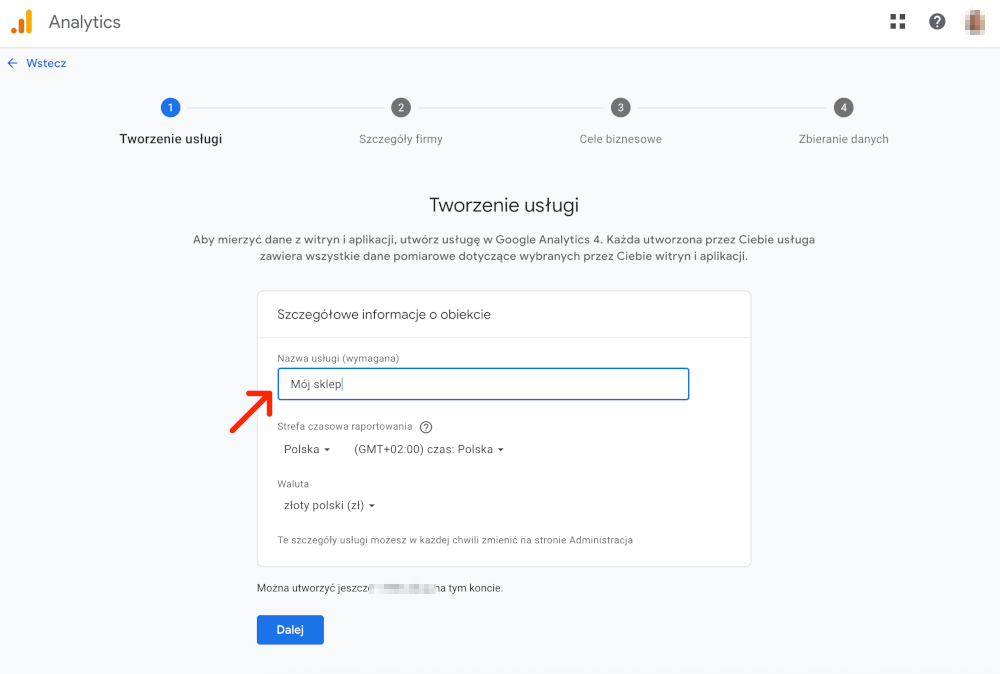Click the Zbieranie danych step label
Image resolution: width=1000 pixels, height=674 pixels.
tap(843, 139)
